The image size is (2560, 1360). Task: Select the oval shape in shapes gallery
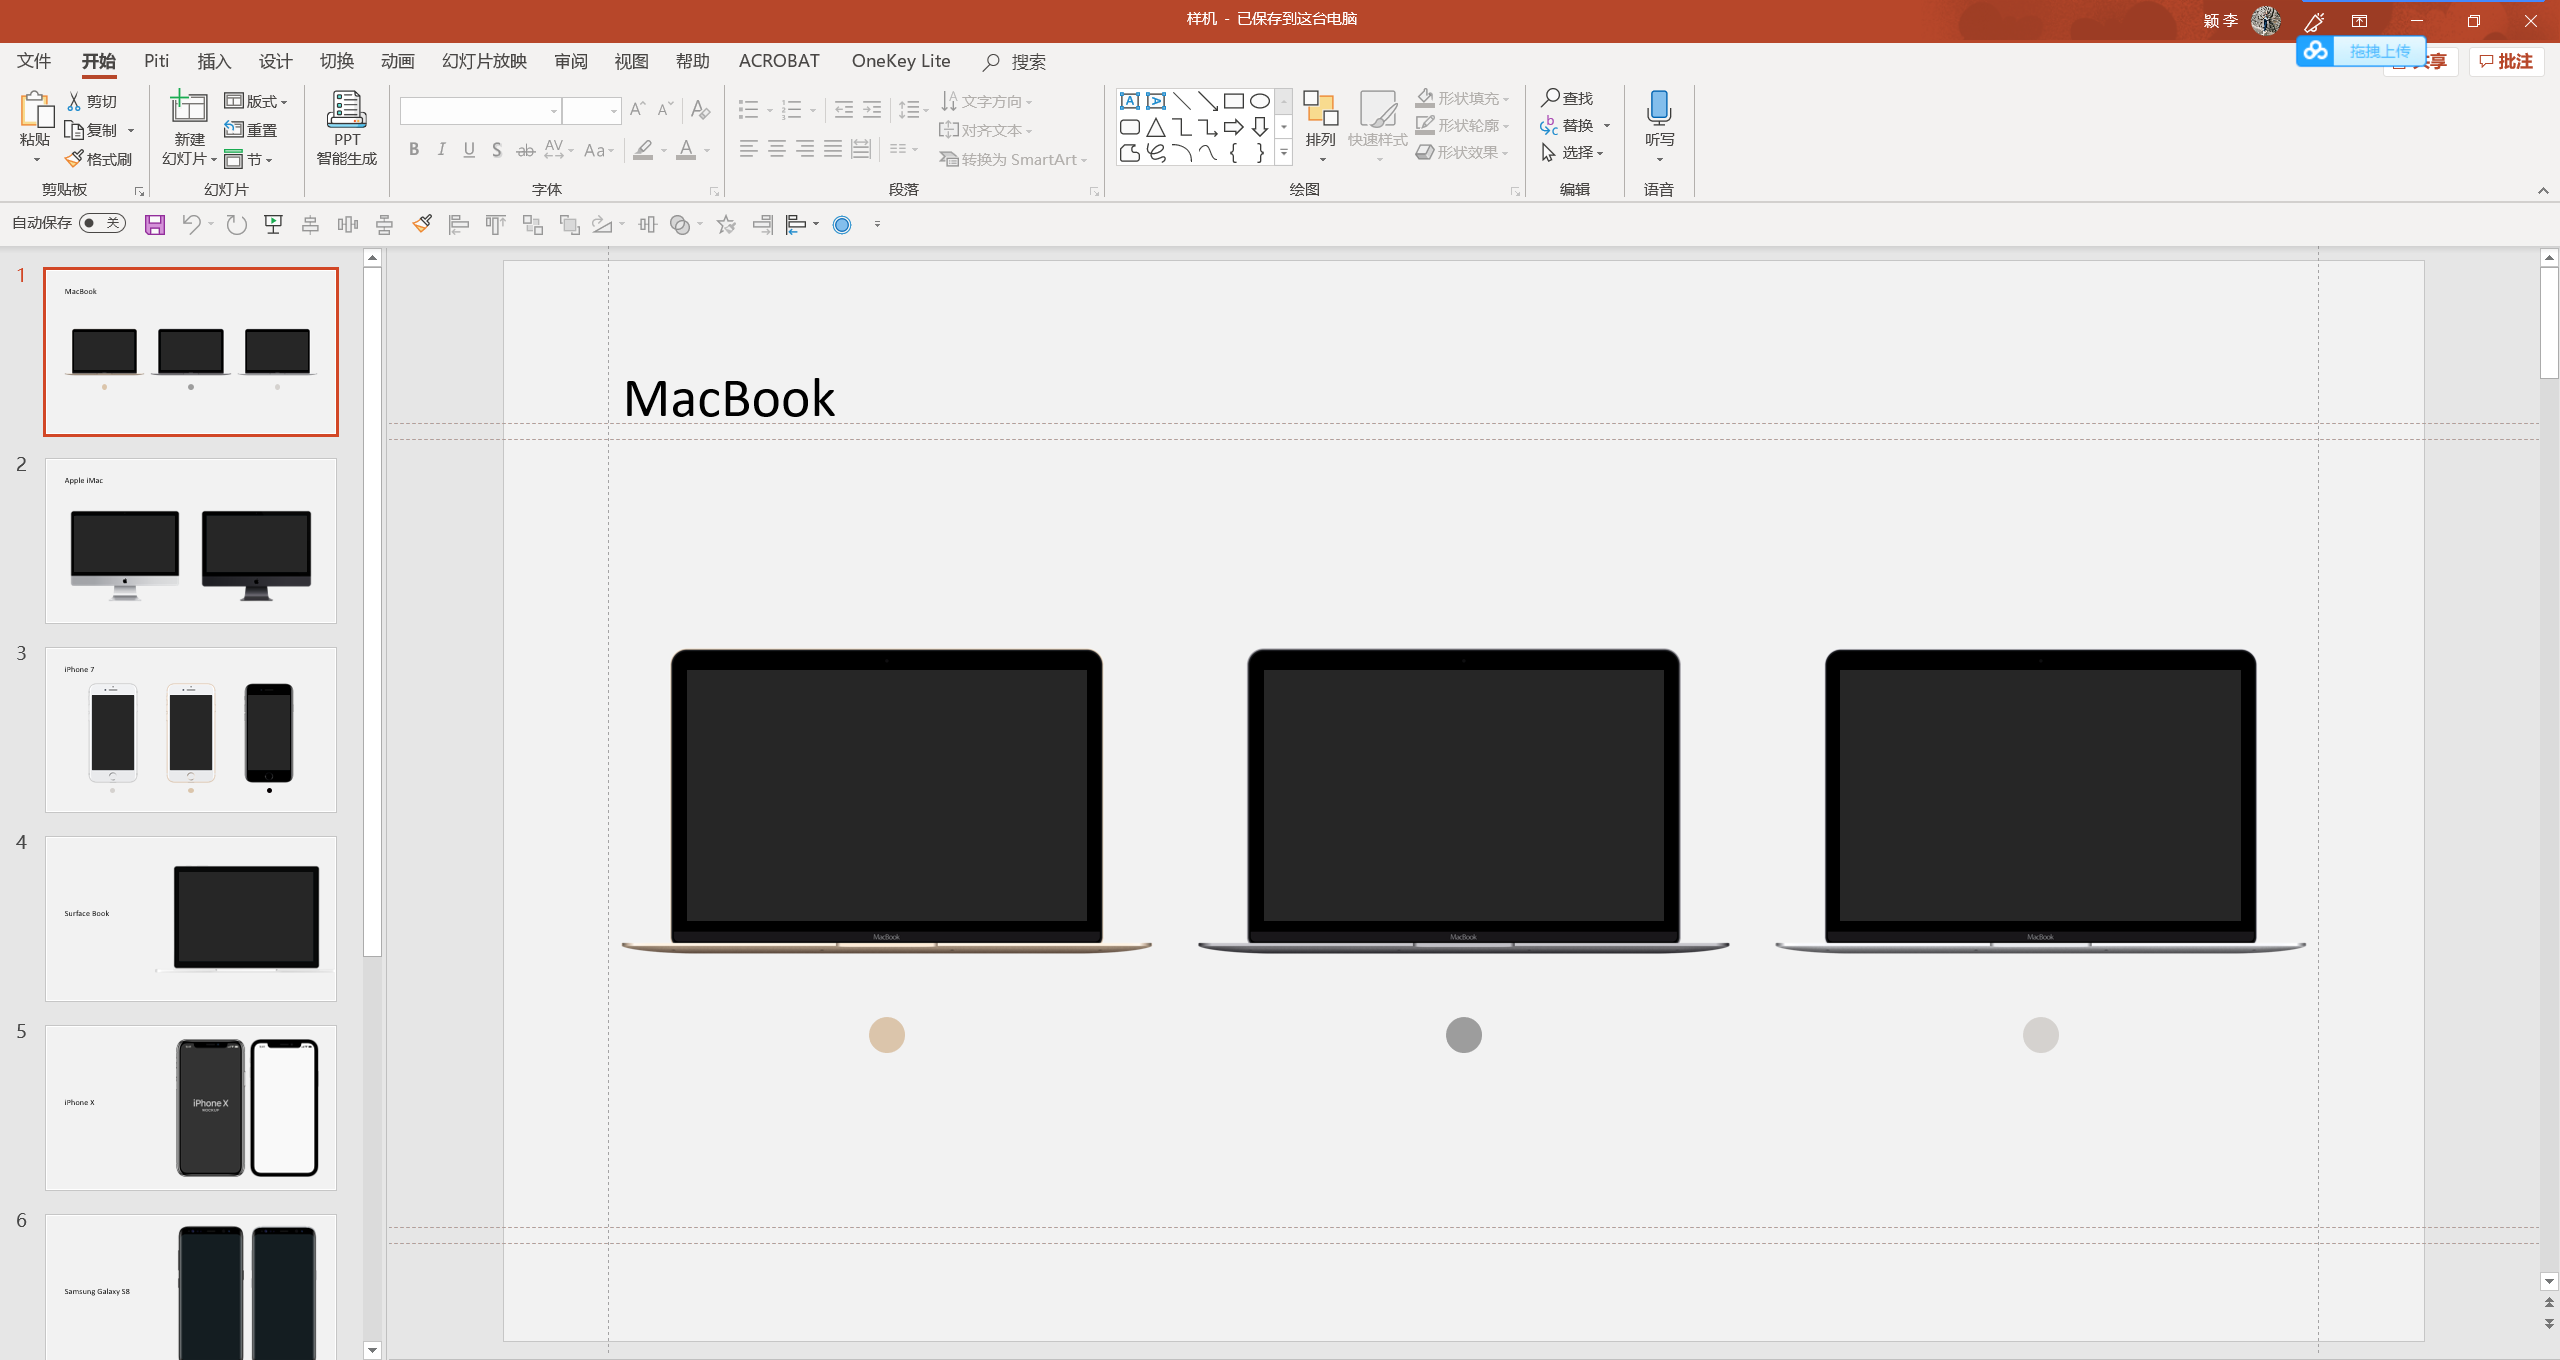click(x=1260, y=101)
